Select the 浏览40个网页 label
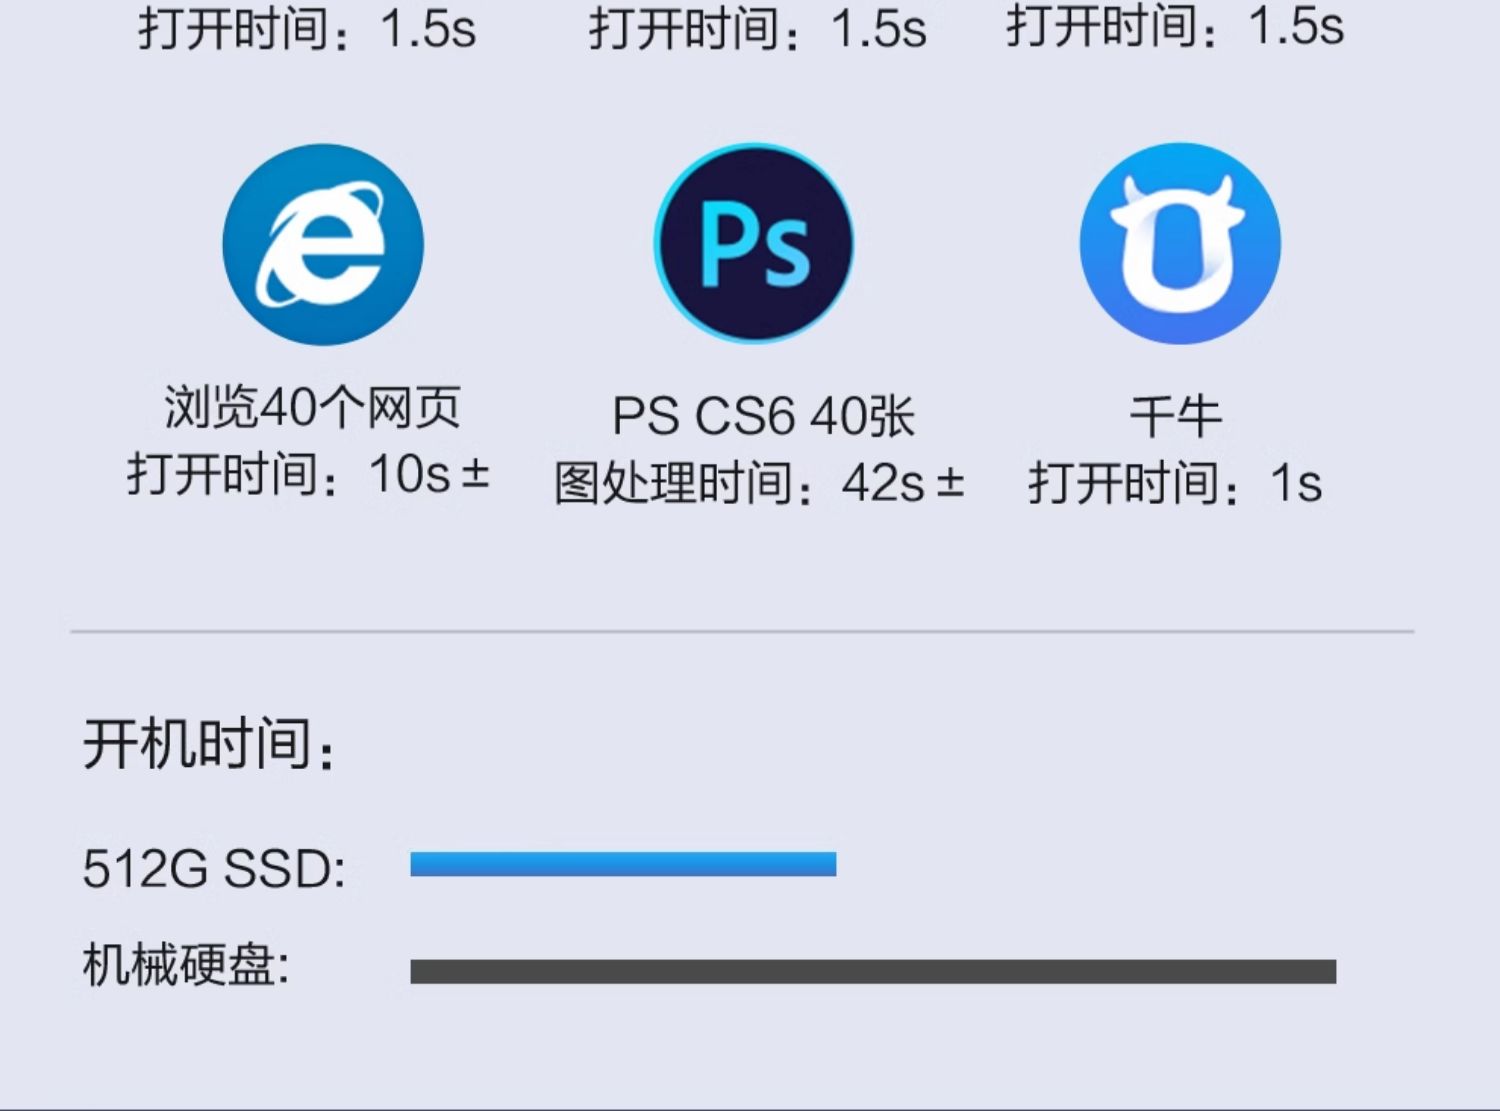This screenshot has height=1111, width=1500. click(312, 407)
